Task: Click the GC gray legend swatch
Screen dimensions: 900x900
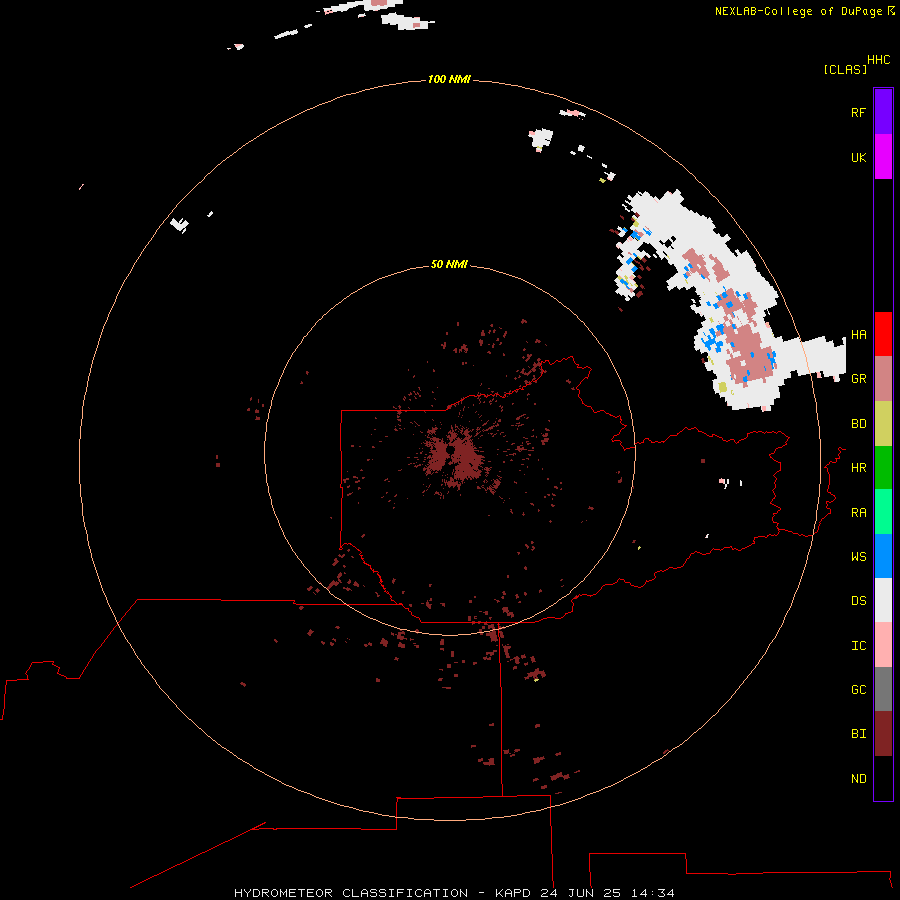Action: pyautogui.click(x=883, y=689)
